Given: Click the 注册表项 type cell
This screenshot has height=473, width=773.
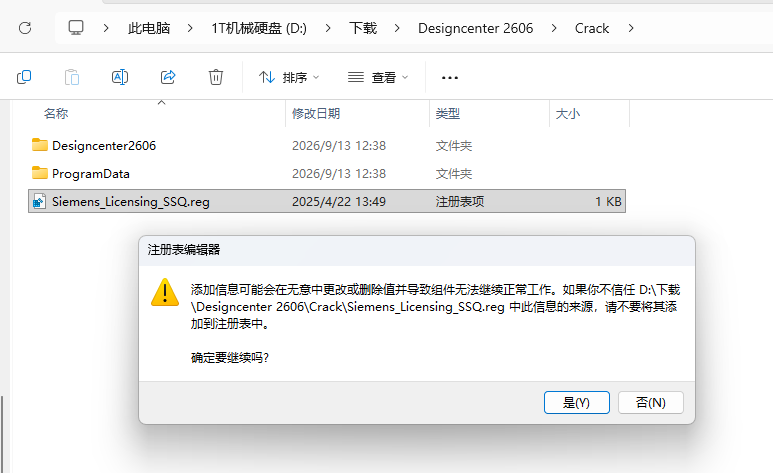Looking at the screenshot, I should click(459, 201).
